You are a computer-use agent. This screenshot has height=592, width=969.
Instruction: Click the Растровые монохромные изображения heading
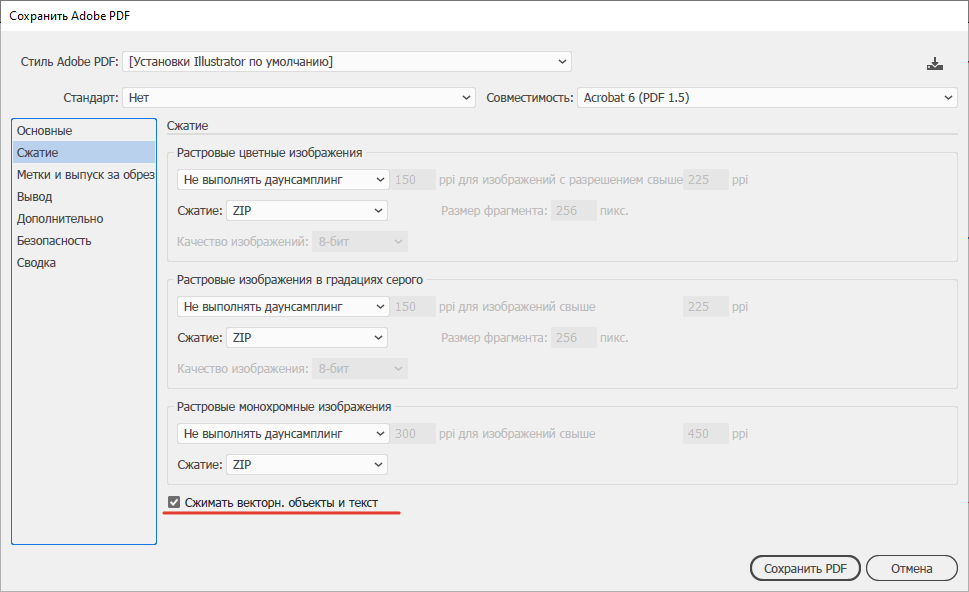click(x=284, y=407)
